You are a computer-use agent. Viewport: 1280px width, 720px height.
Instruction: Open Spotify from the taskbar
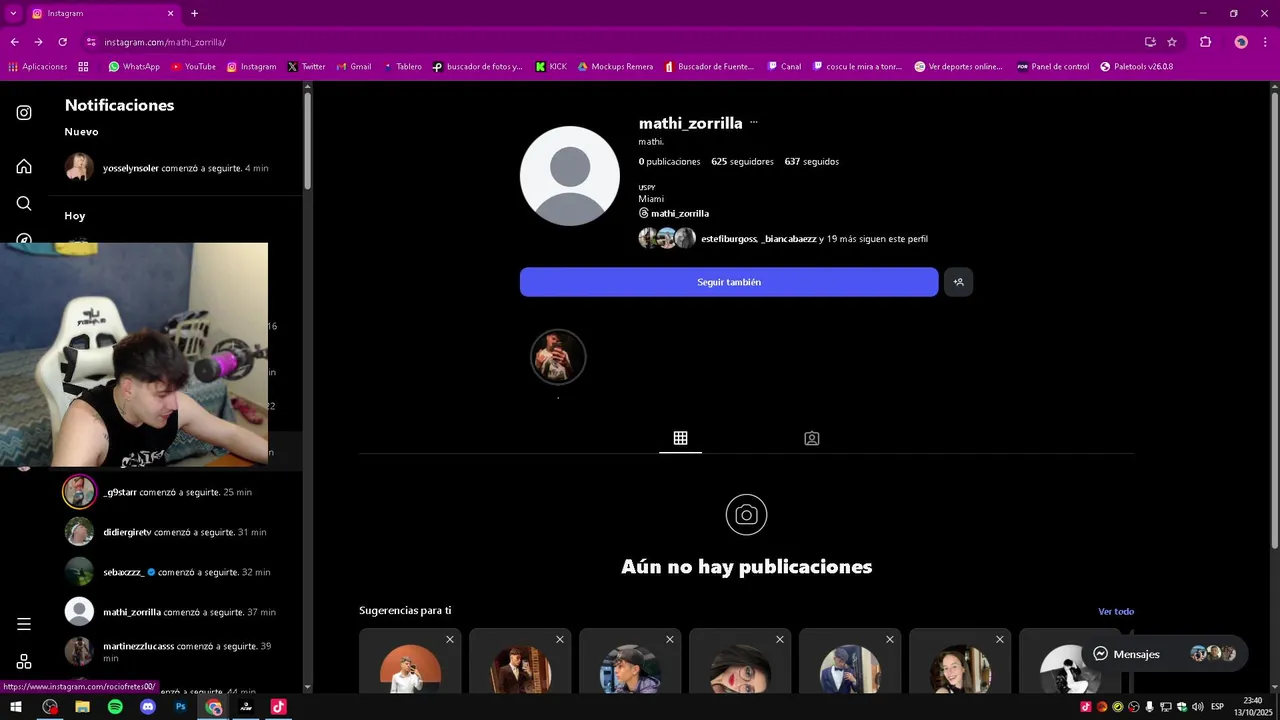point(115,707)
